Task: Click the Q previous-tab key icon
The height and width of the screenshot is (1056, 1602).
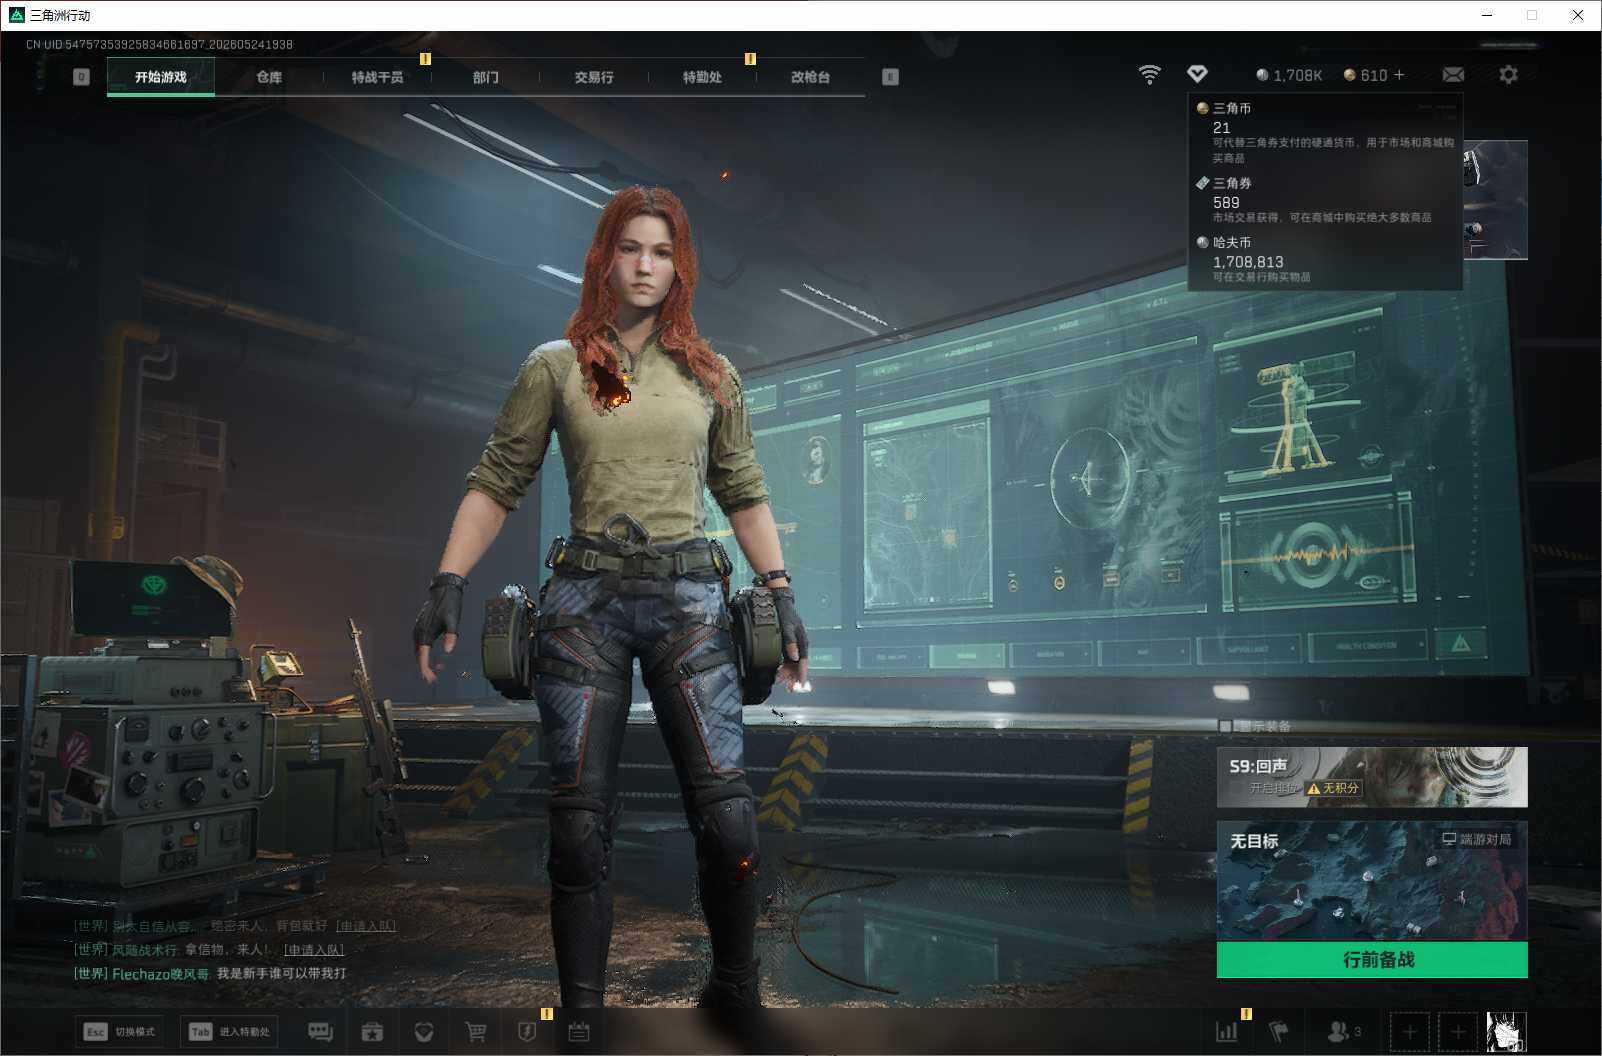Action: [x=82, y=77]
